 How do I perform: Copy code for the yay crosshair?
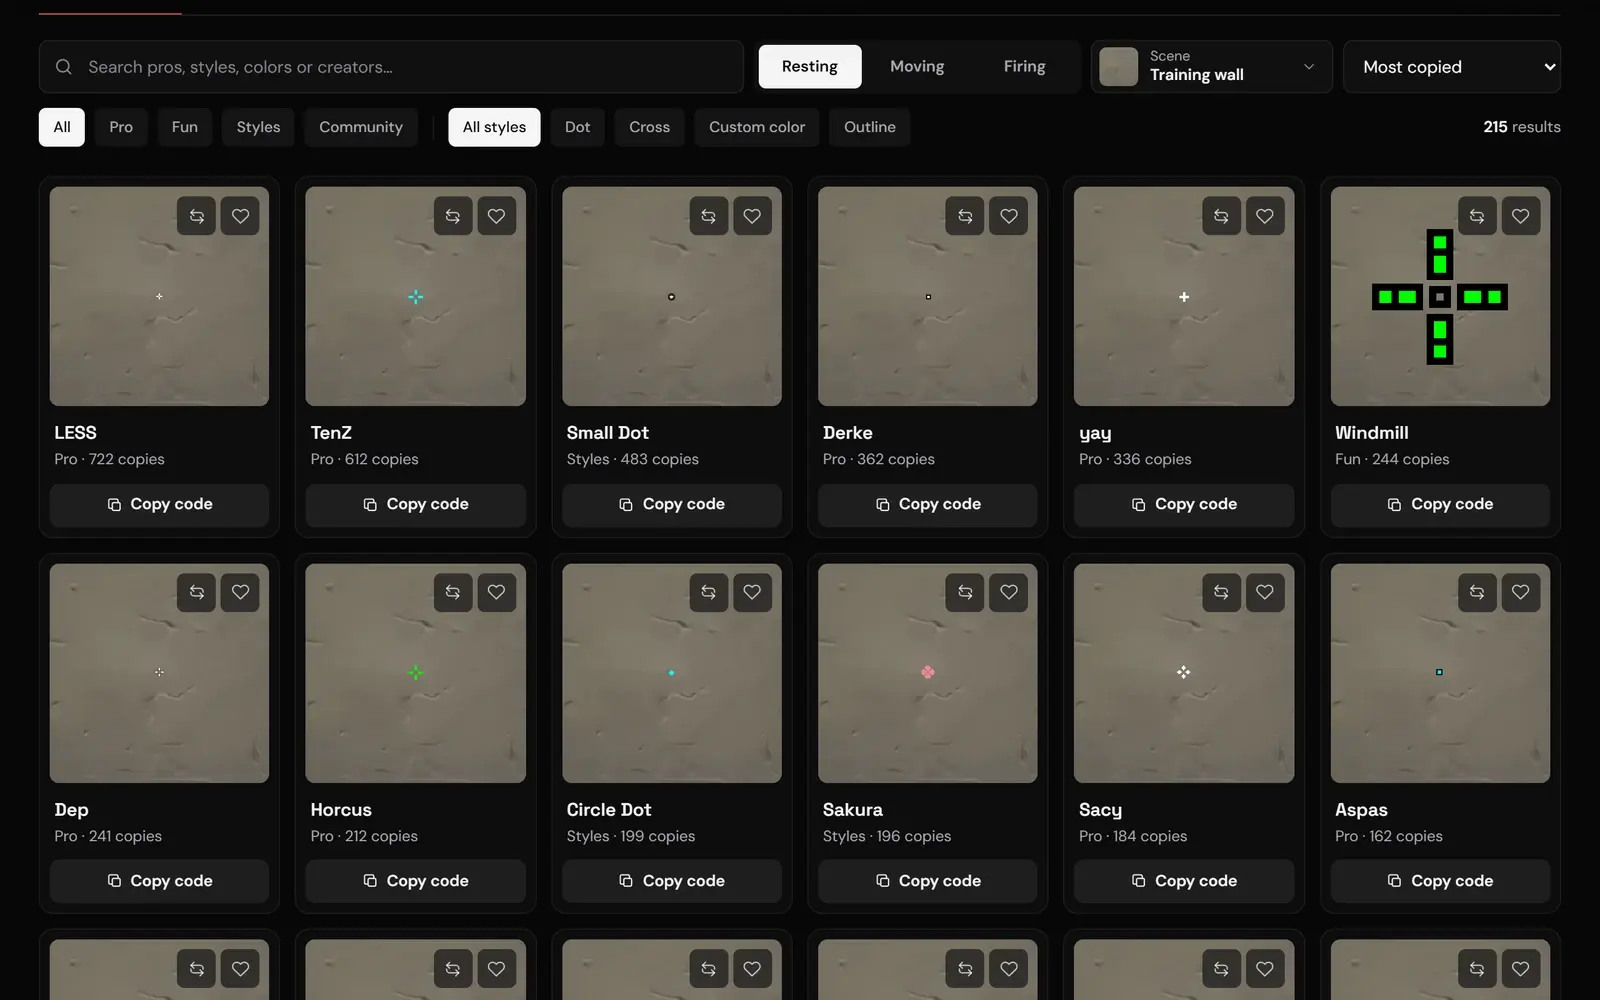pyautogui.click(x=1184, y=504)
